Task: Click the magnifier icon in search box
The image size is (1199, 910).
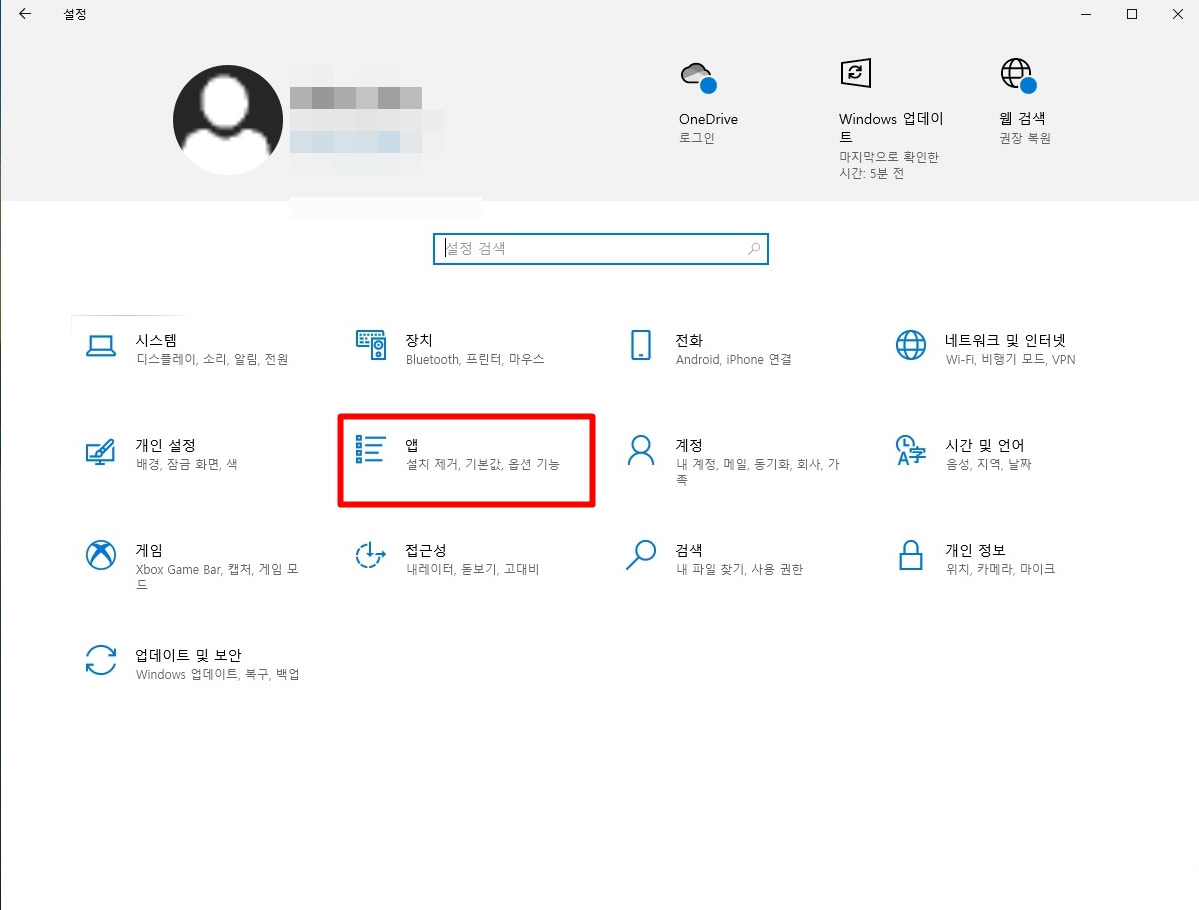Action: (x=754, y=249)
